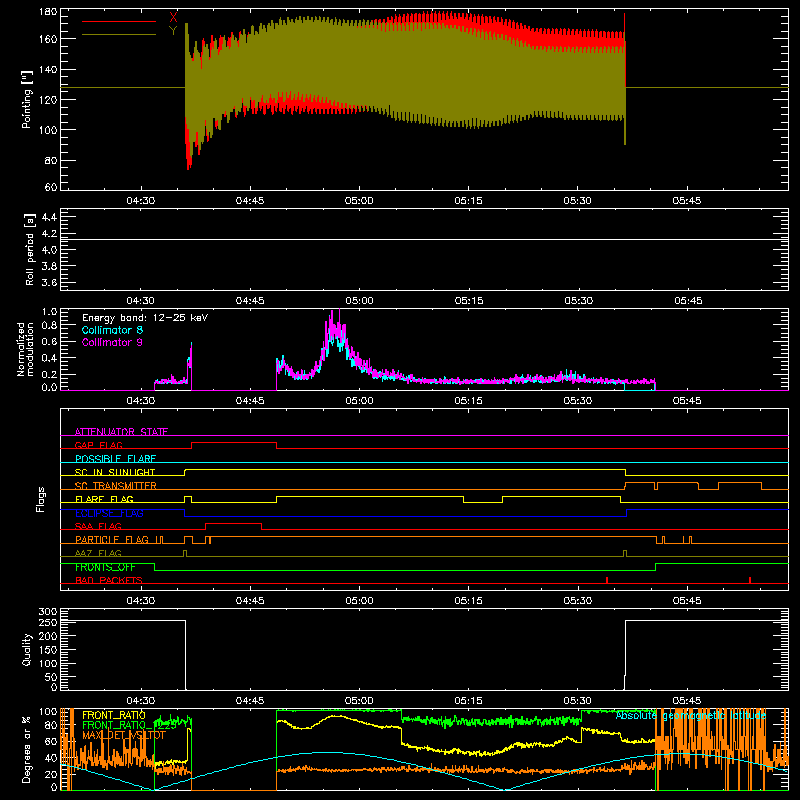Click the 'Normalized modulation' axis title

tap(25, 349)
